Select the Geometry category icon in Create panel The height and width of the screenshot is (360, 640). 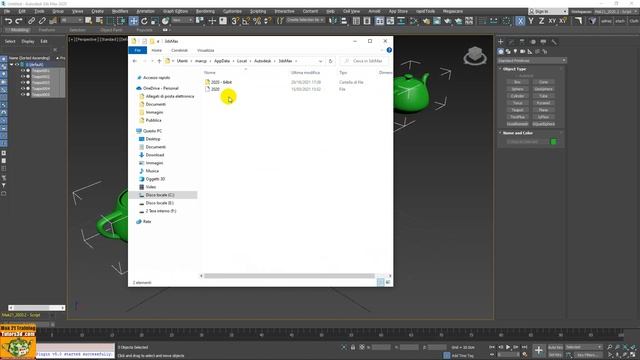coord(500,51)
